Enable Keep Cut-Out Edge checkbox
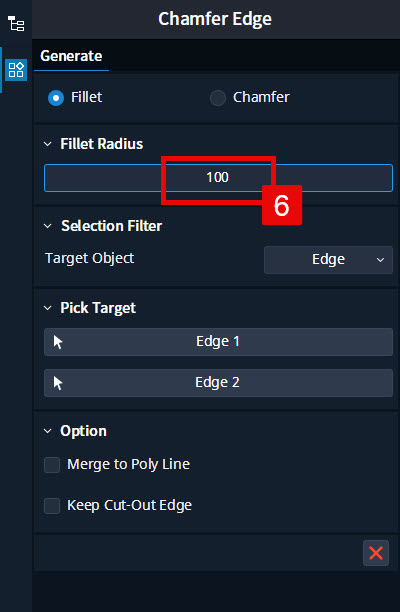The image size is (400, 612). tap(52, 506)
